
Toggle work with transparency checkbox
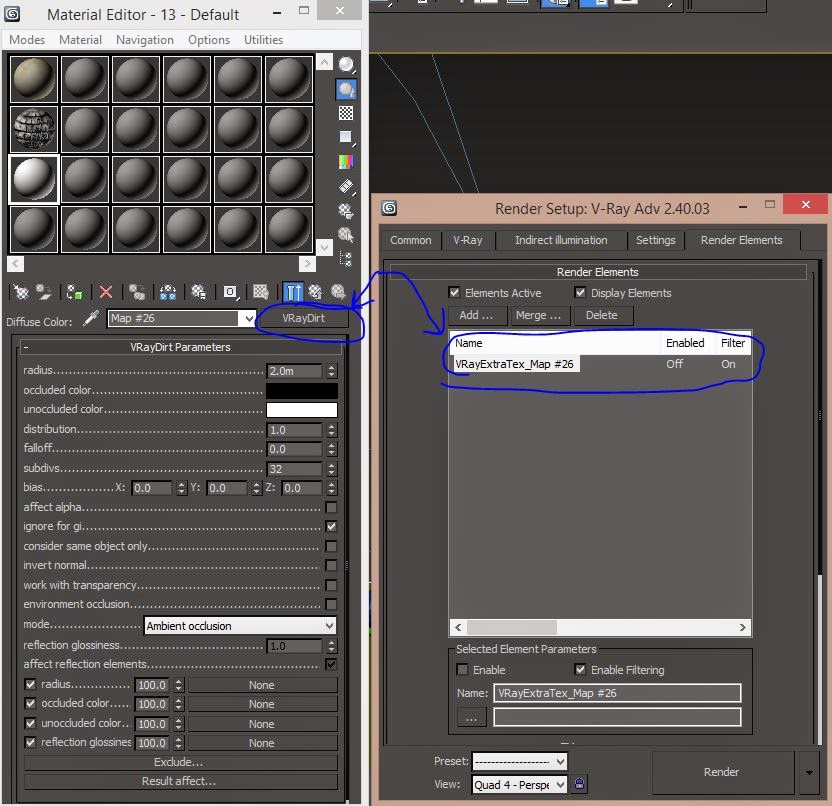coord(331,585)
